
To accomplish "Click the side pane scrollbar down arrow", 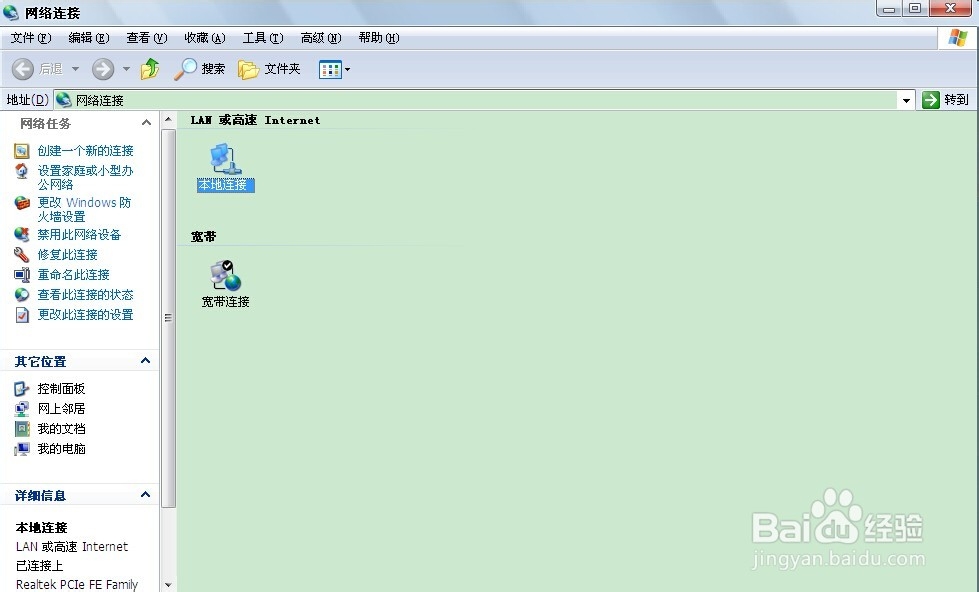I will [168, 585].
